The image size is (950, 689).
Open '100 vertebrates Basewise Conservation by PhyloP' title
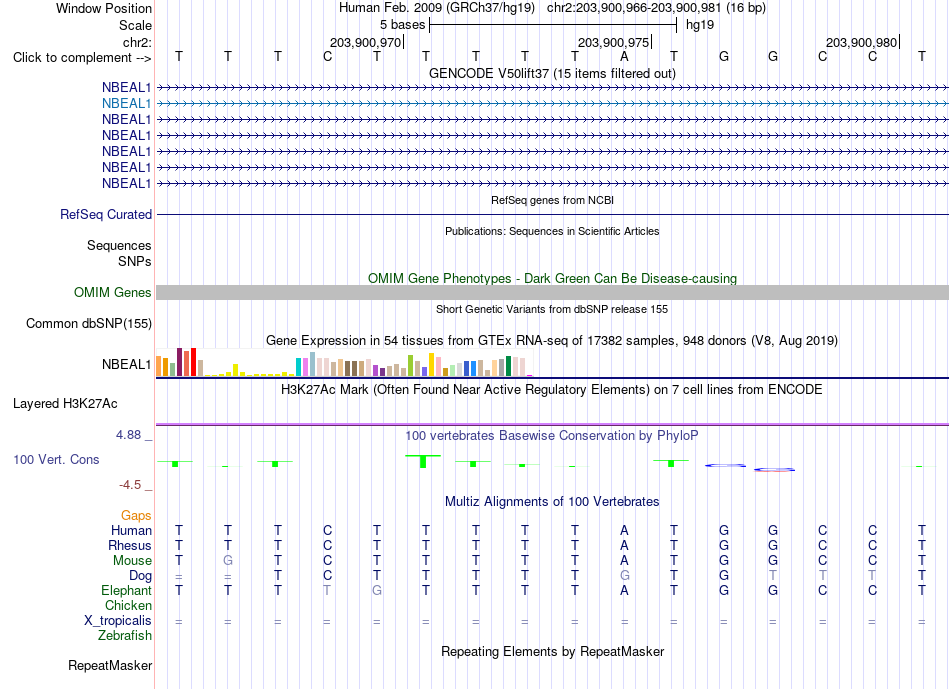pos(552,435)
